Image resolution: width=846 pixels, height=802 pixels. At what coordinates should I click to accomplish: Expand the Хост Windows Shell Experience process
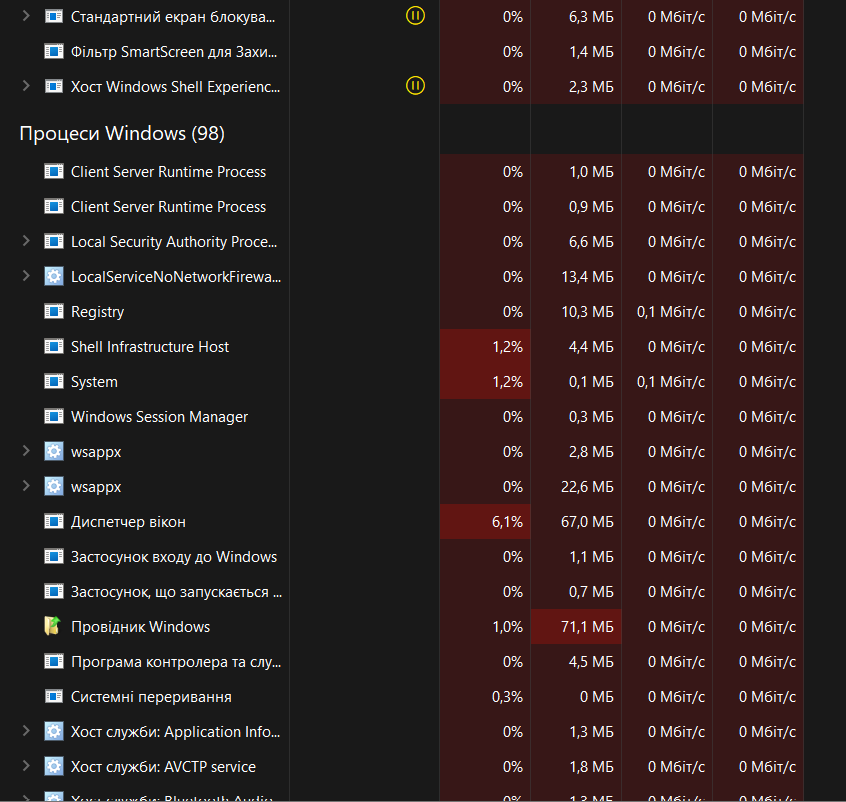[x=26, y=86]
